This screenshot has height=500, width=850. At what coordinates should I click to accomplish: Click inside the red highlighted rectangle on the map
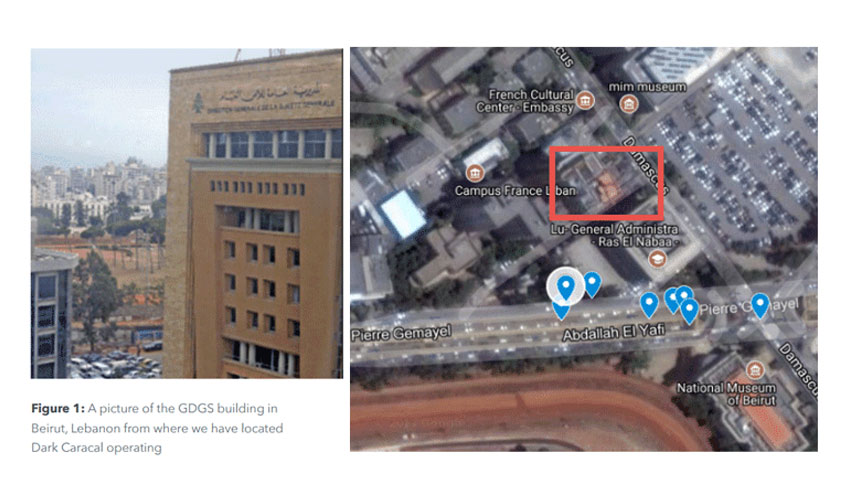point(607,182)
